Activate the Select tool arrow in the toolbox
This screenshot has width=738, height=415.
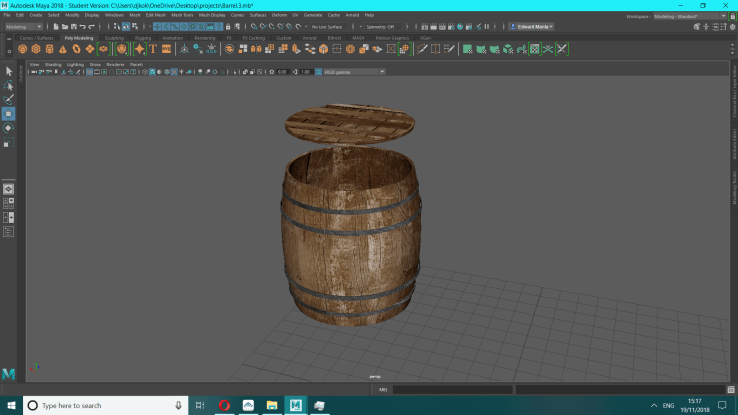pos(8,71)
